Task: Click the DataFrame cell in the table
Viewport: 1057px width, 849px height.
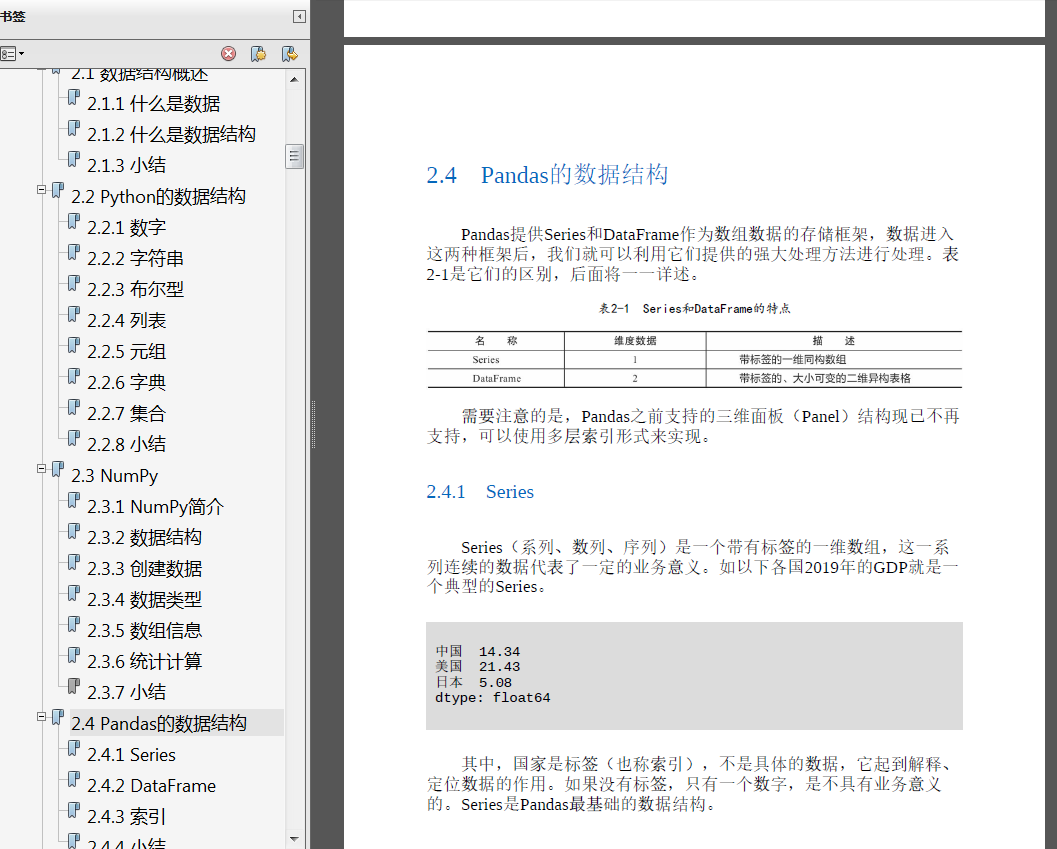Action: point(497,379)
